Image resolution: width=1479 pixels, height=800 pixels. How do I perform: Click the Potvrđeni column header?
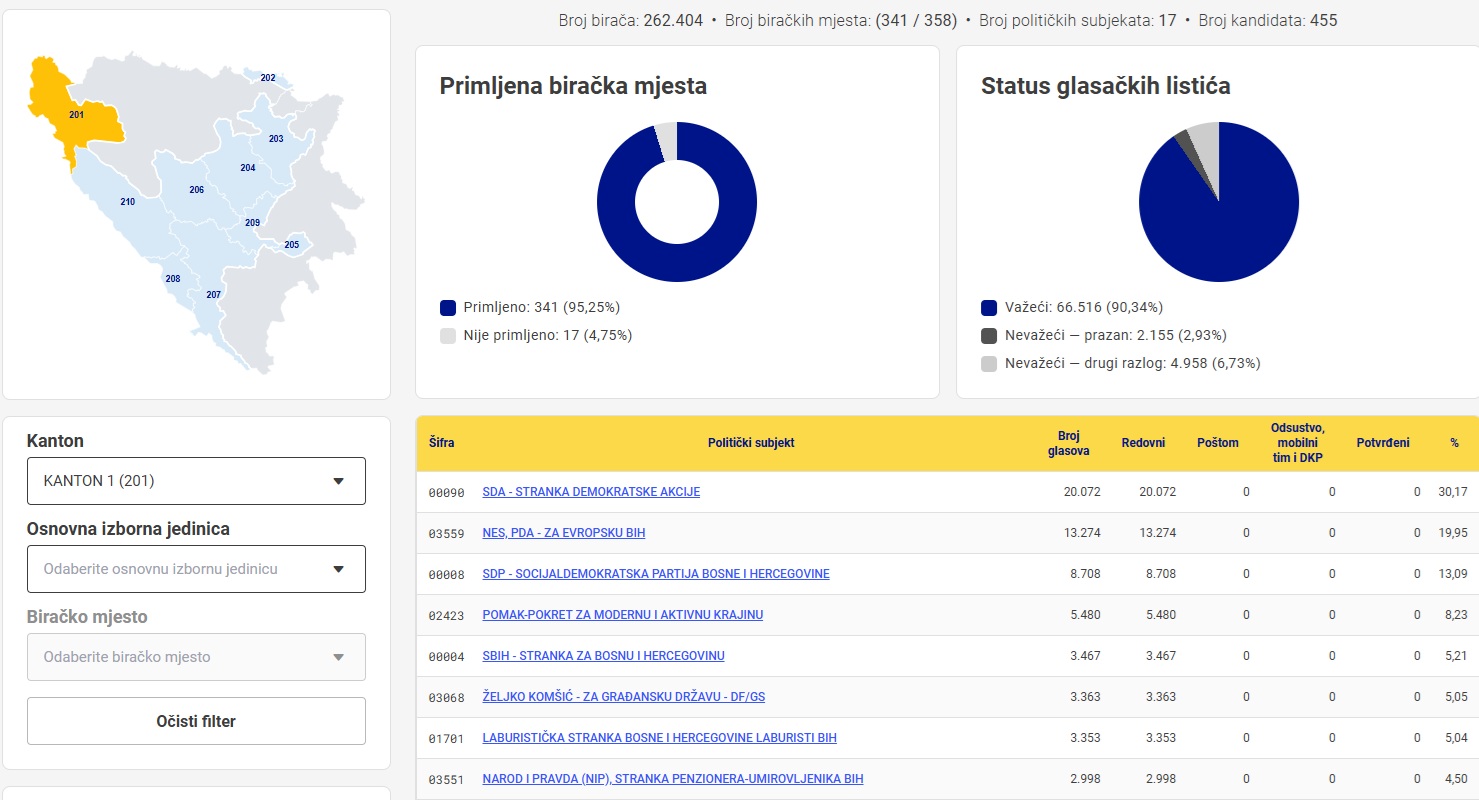tap(1383, 443)
